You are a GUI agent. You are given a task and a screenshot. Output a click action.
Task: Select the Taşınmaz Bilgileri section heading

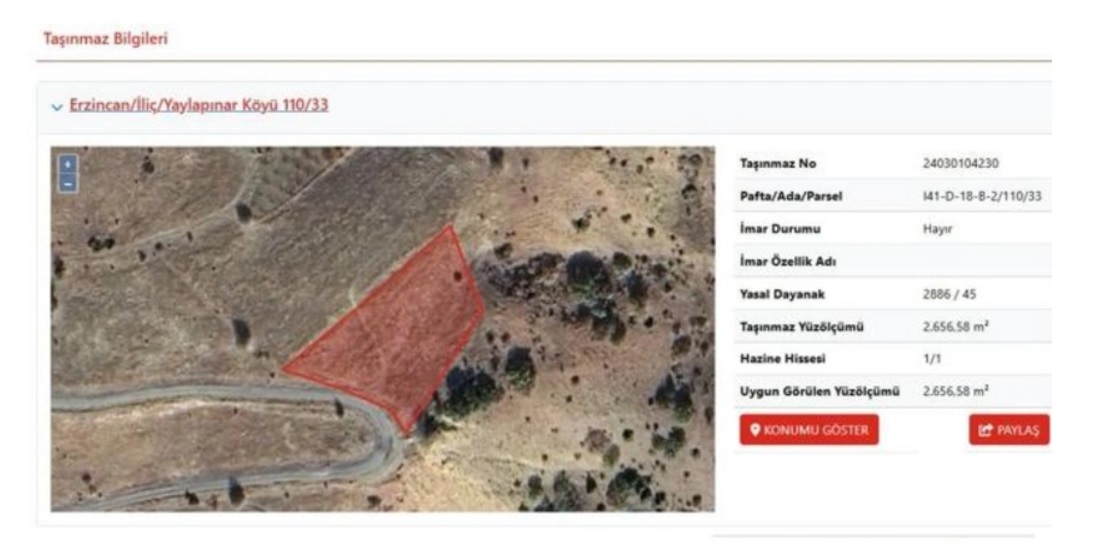105,38
